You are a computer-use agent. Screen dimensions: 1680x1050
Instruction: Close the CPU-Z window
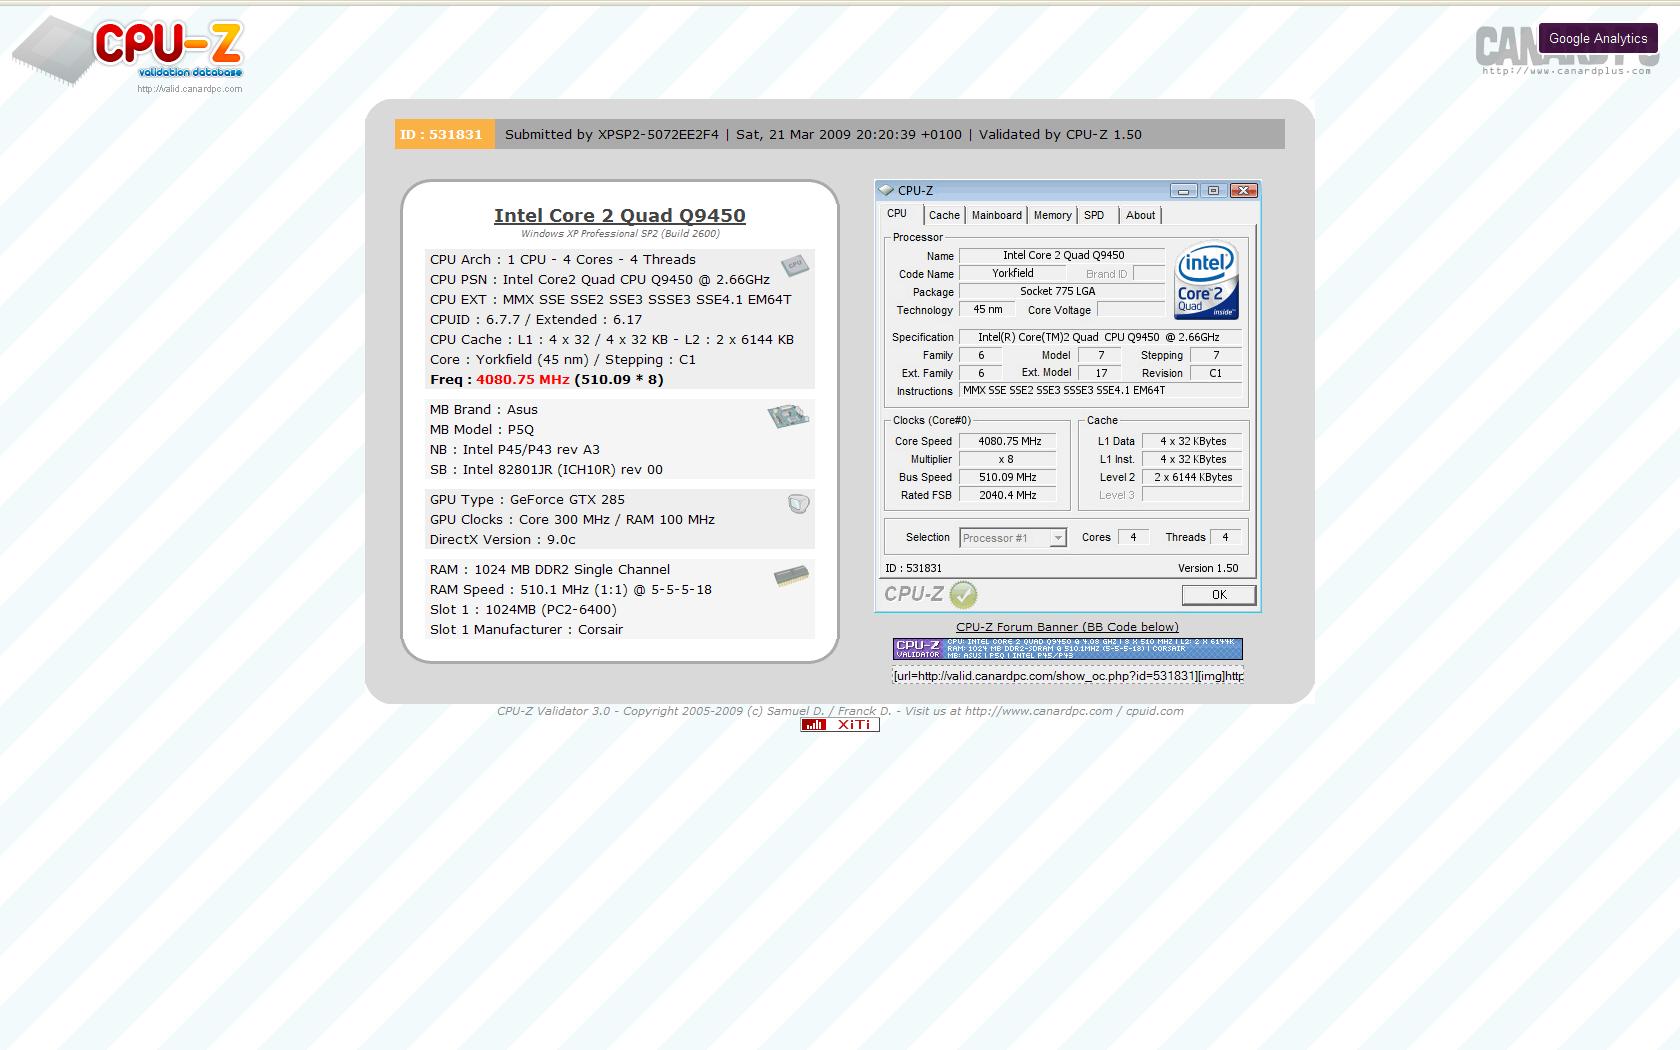click(x=1243, y=191)
